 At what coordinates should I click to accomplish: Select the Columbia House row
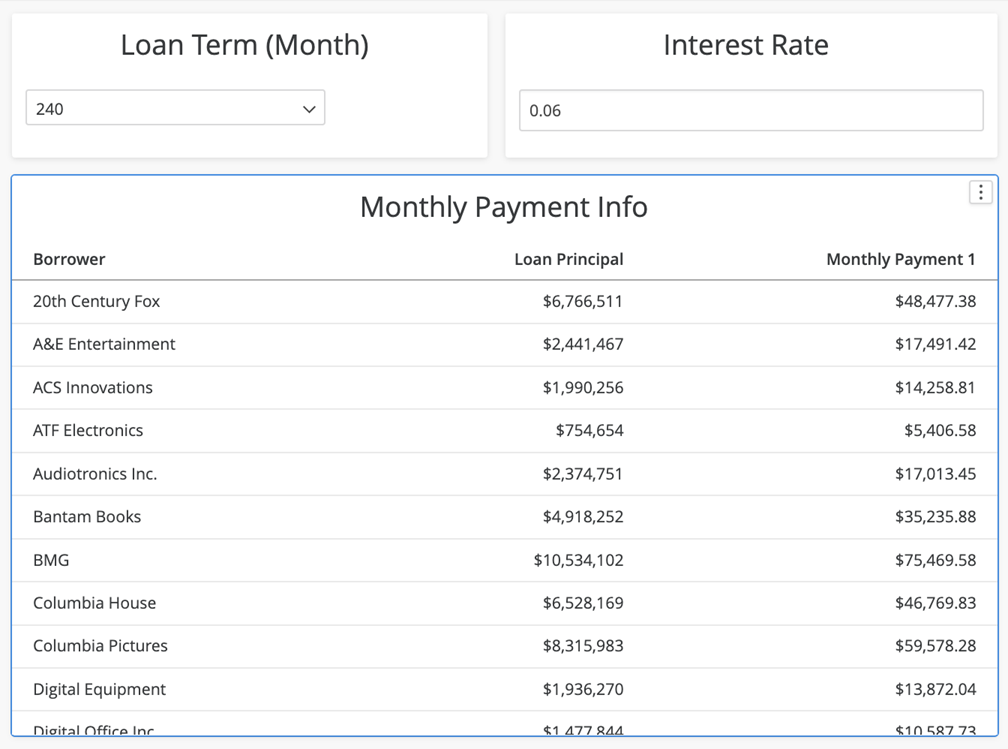[x=94, y=603]
